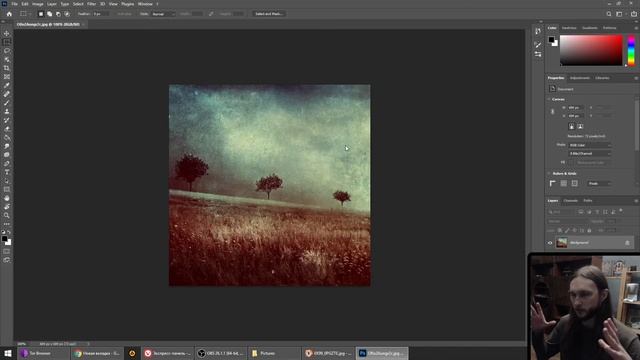Open the Color panel options menu
This screenshot has width=640, height=360.
(x=636, y=28)
